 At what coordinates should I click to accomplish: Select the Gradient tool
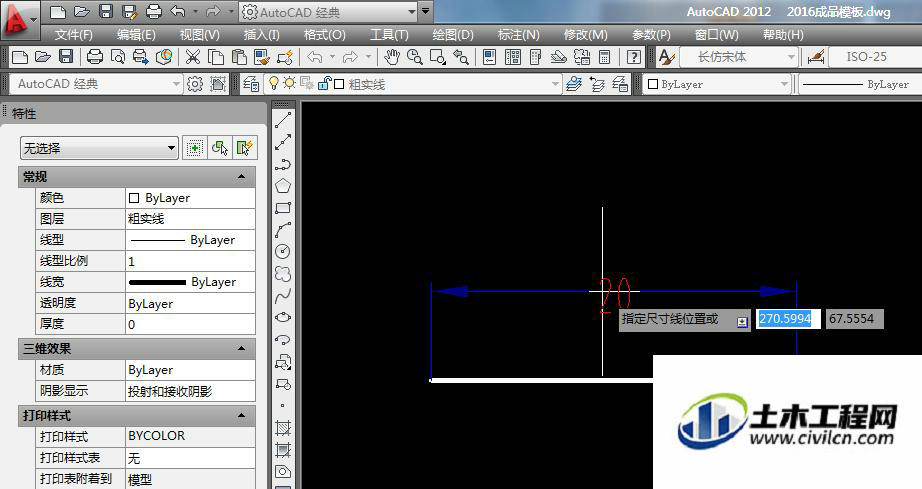coord(283,450)
